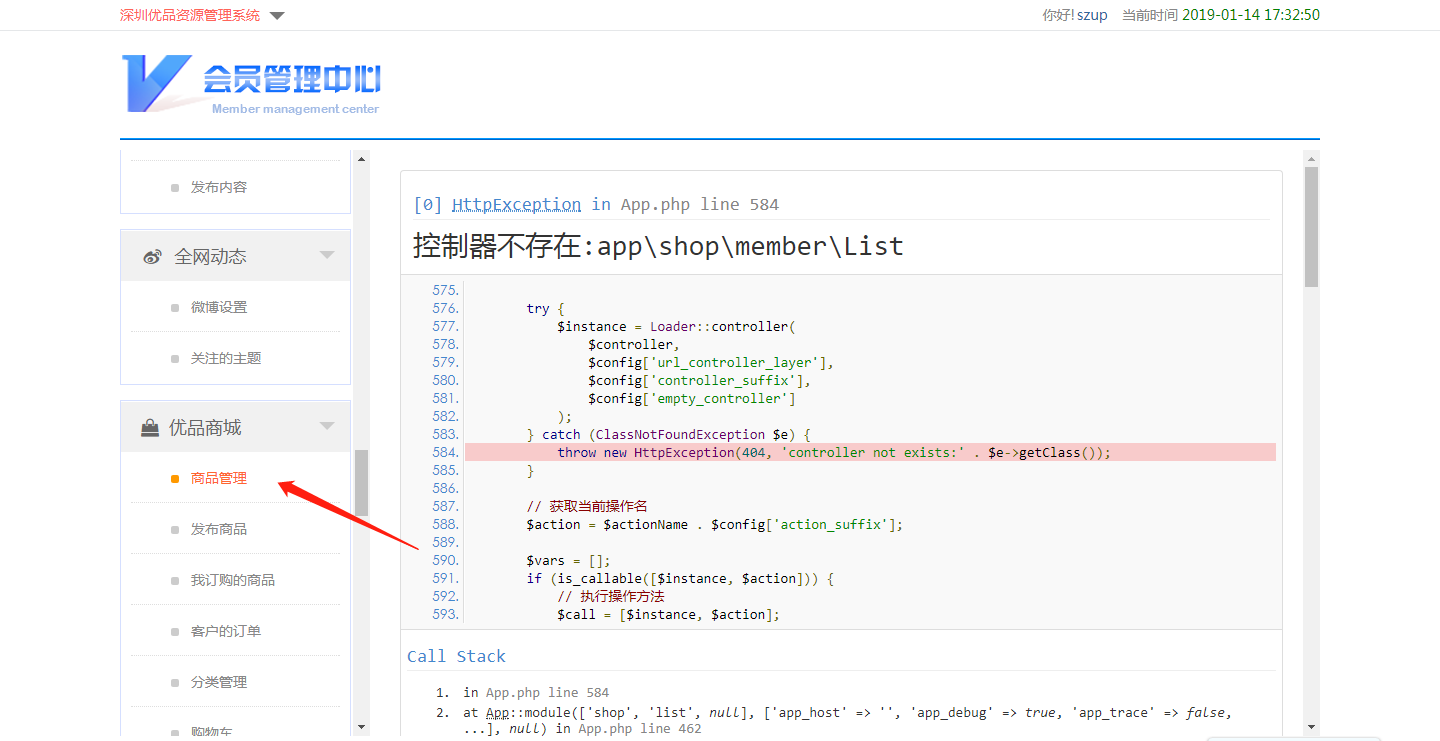
Task: Click the 深圳优品资源管理系统 title link
Action: (x=189, y=15)
